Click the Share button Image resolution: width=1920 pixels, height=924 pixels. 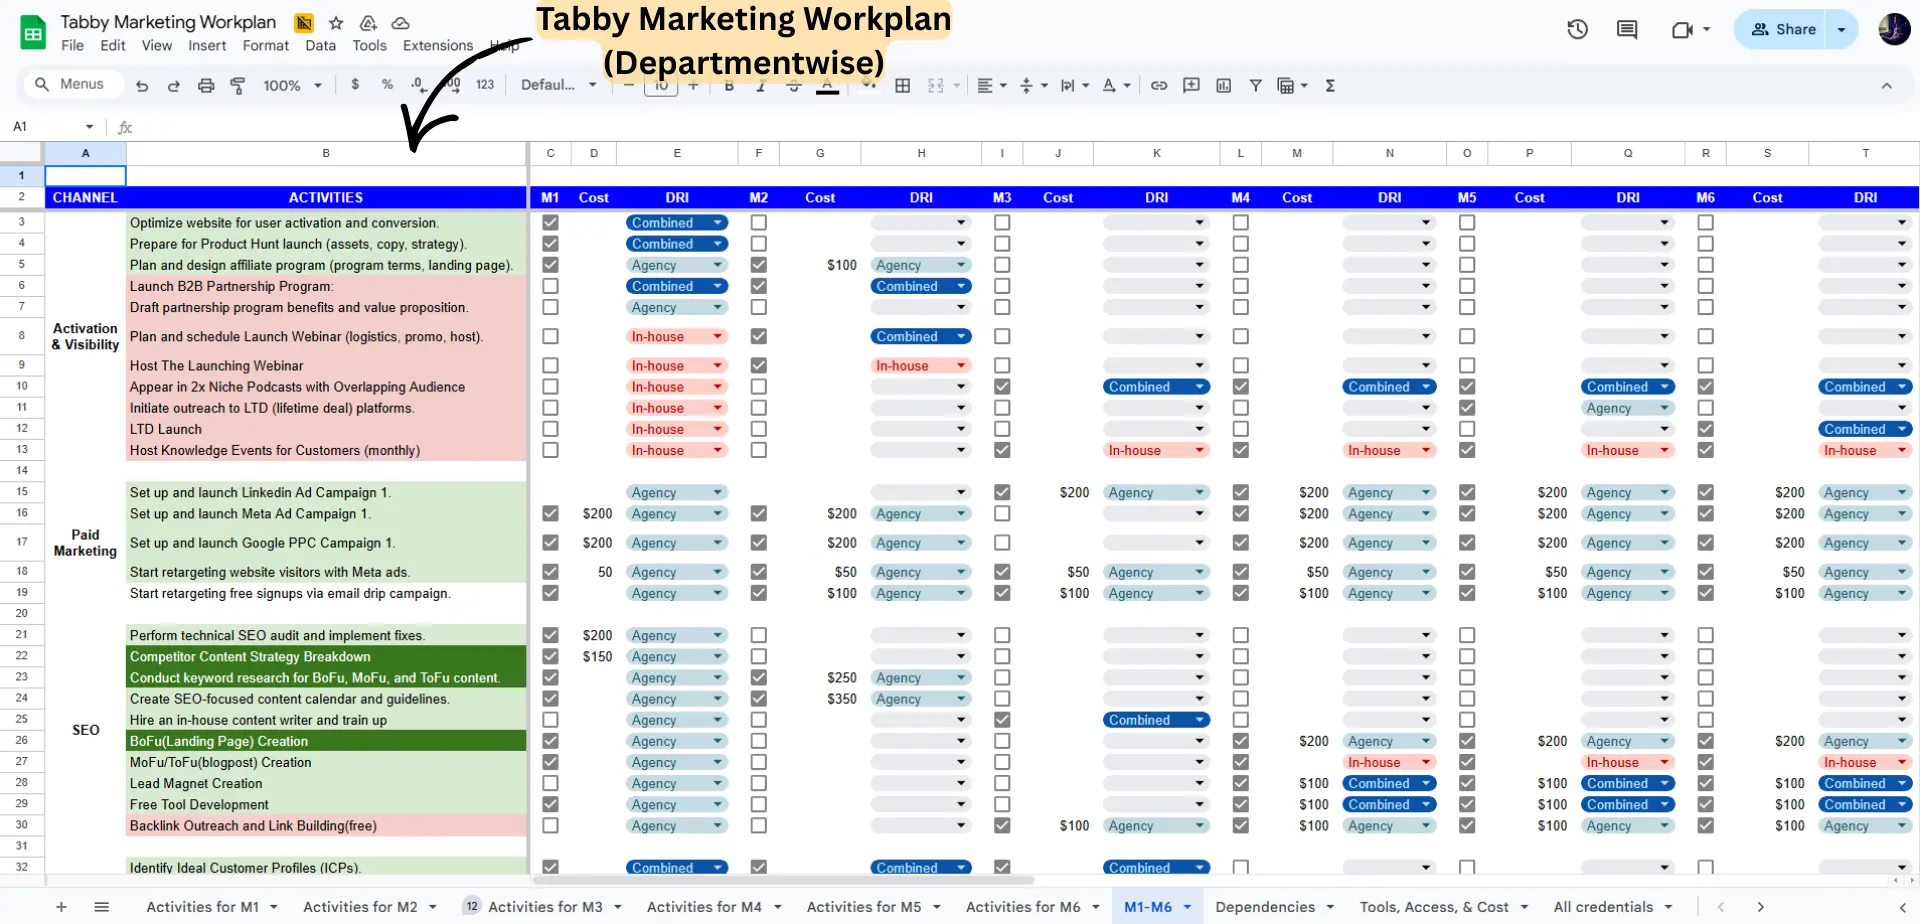[1787, 29]
